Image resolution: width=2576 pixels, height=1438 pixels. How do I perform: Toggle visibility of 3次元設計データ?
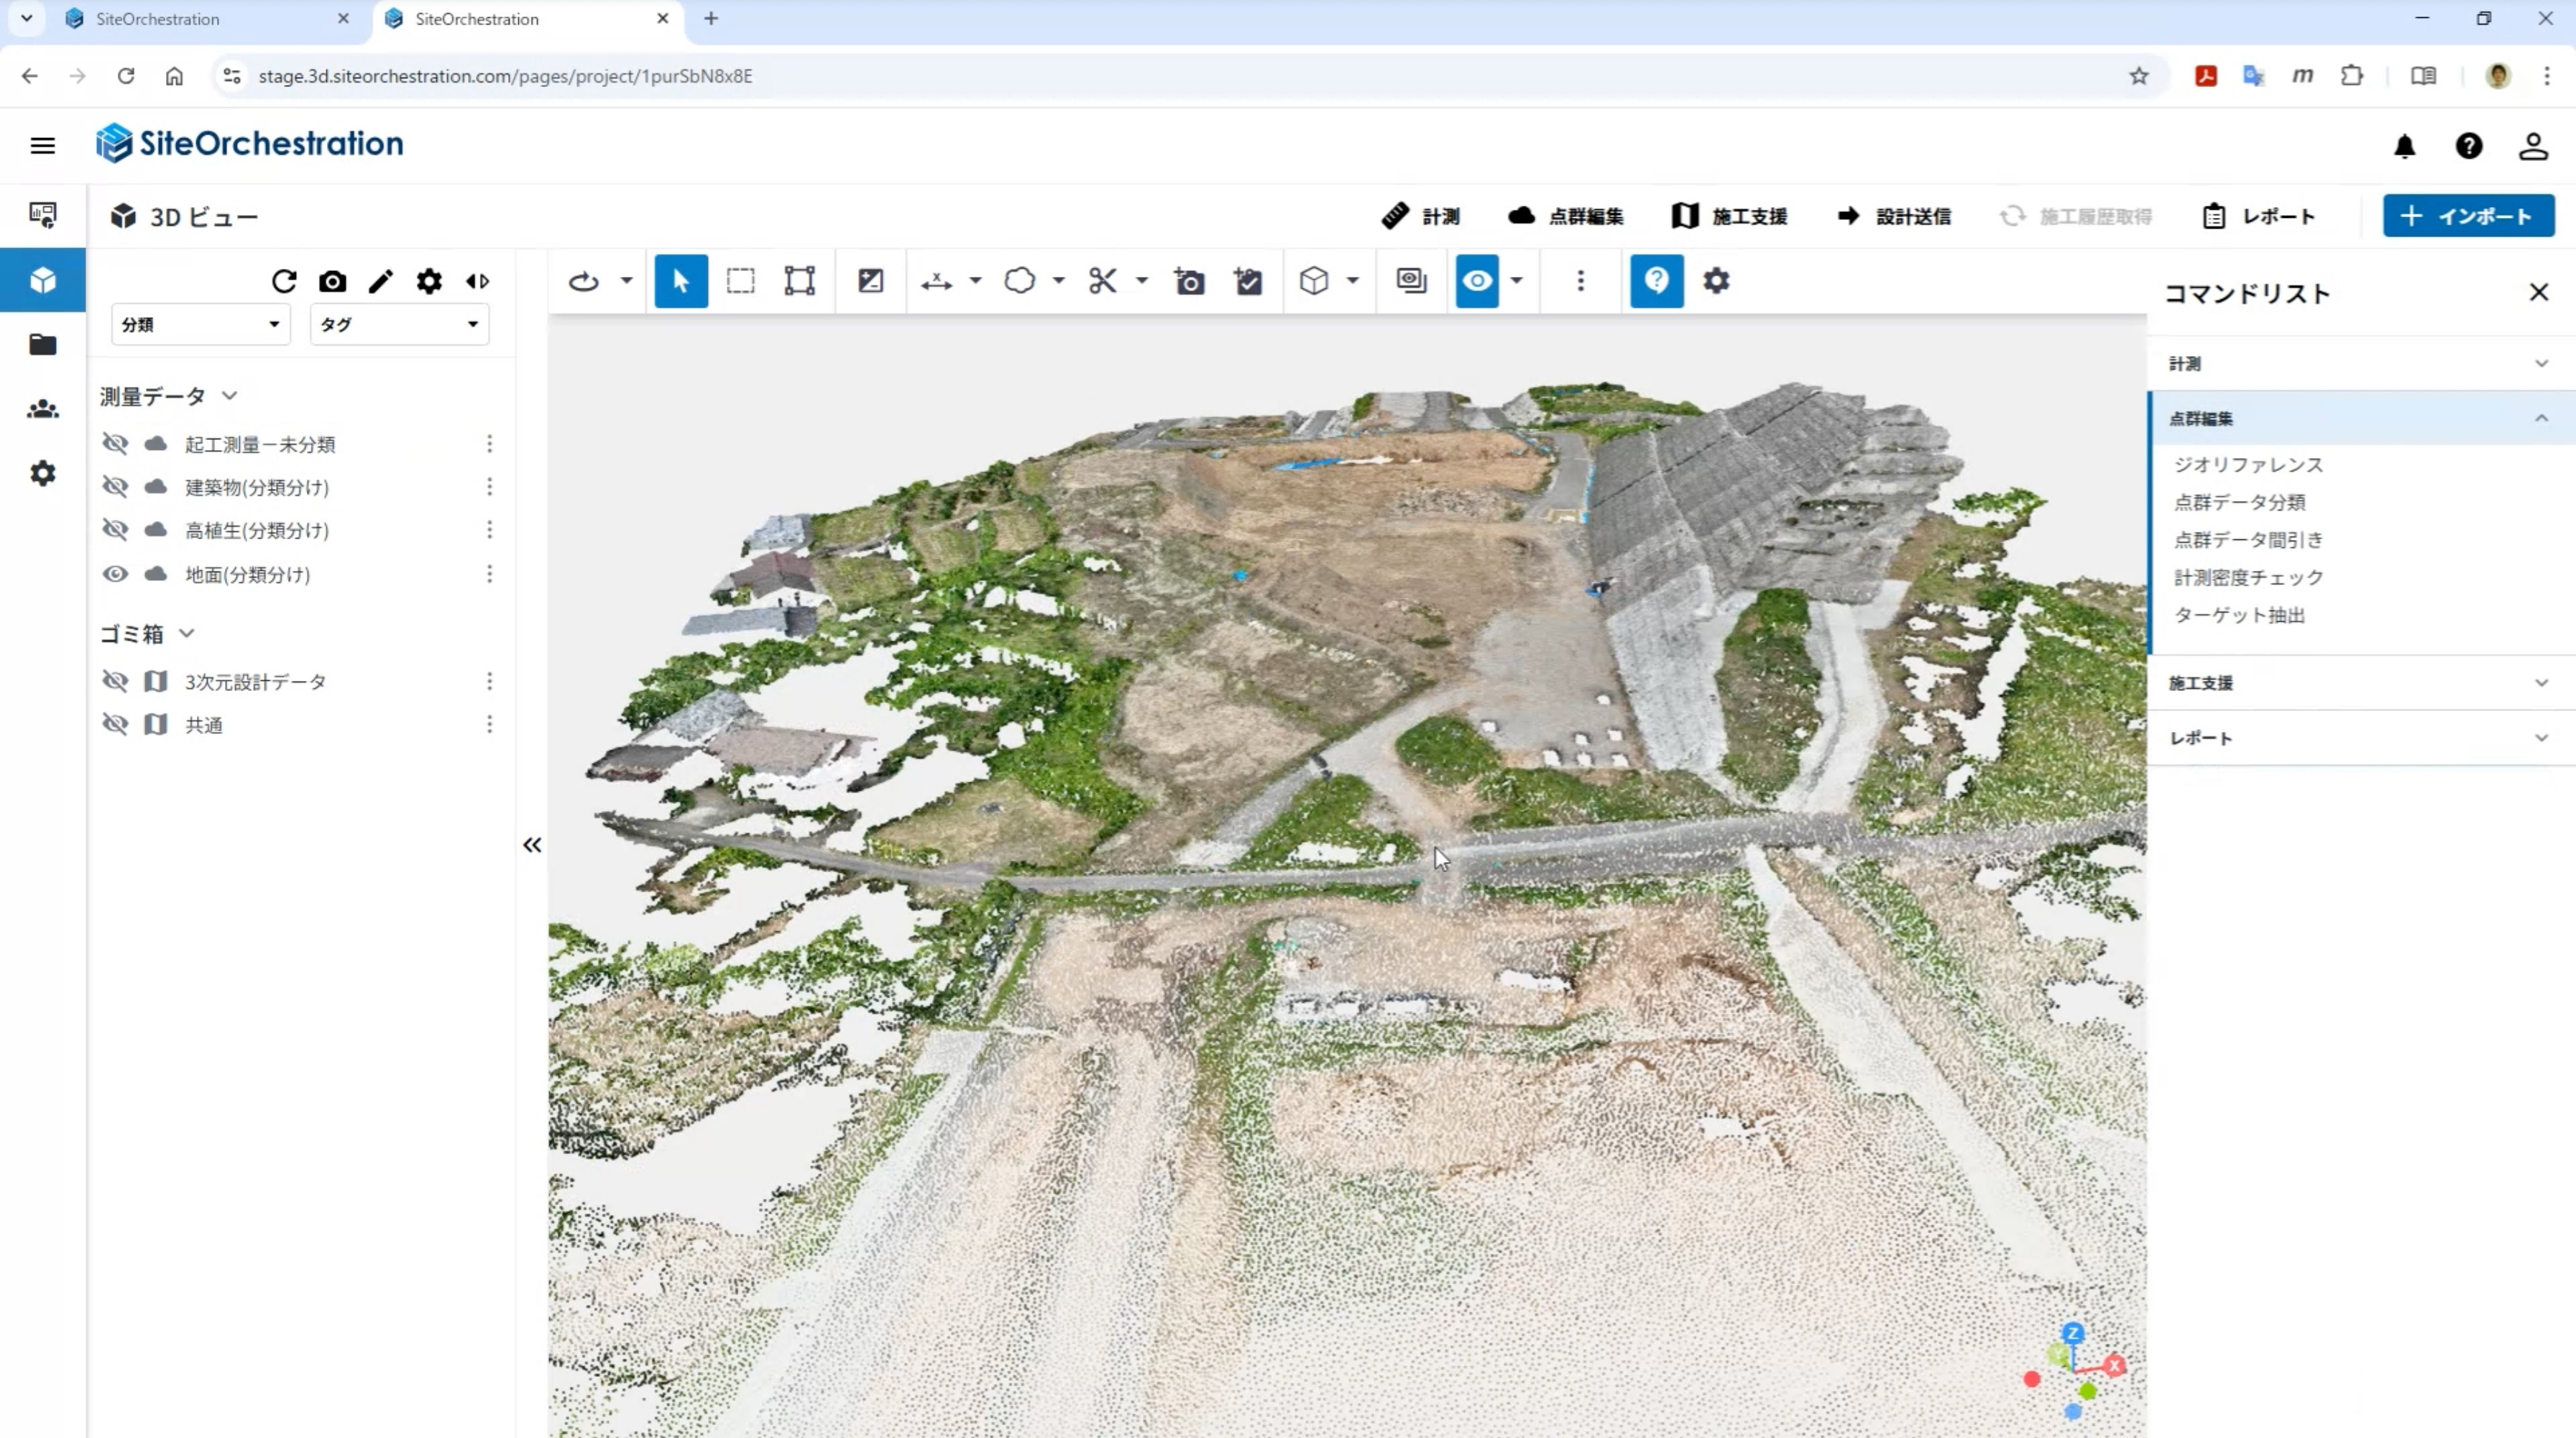click(x=116, y=682)
